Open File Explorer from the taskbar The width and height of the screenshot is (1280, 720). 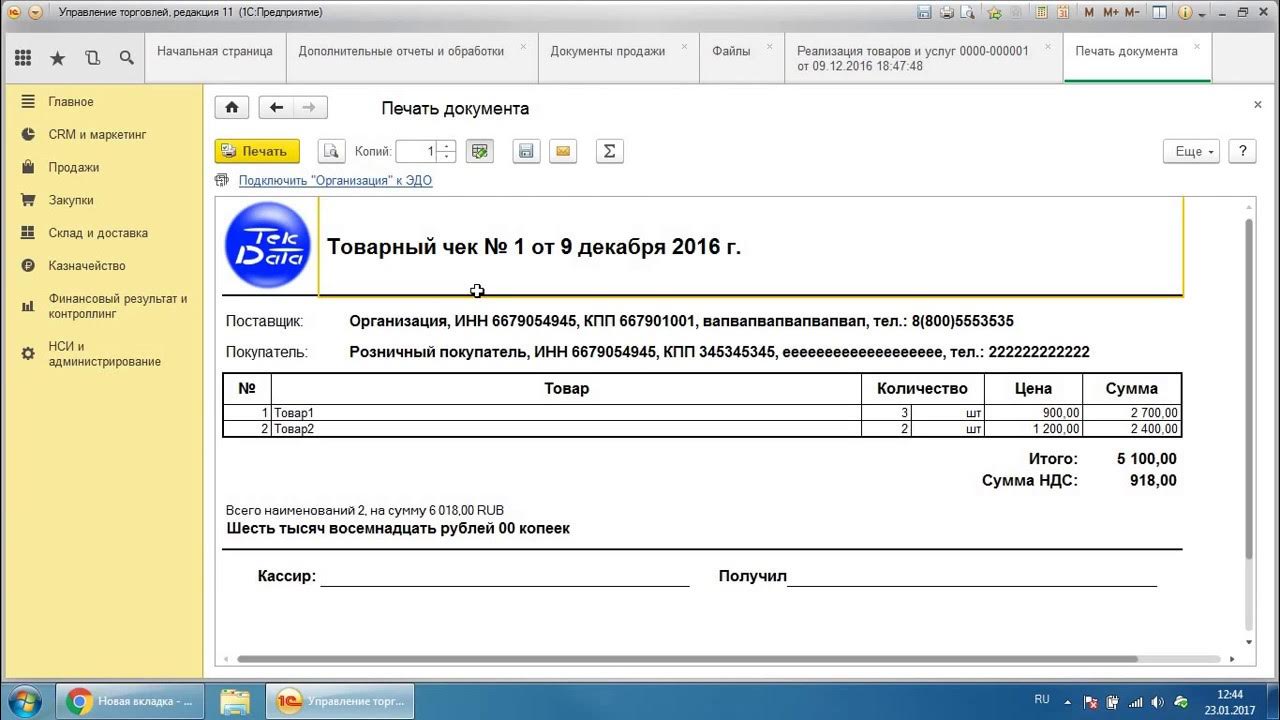pyautogui.click(x=235, y=701)
